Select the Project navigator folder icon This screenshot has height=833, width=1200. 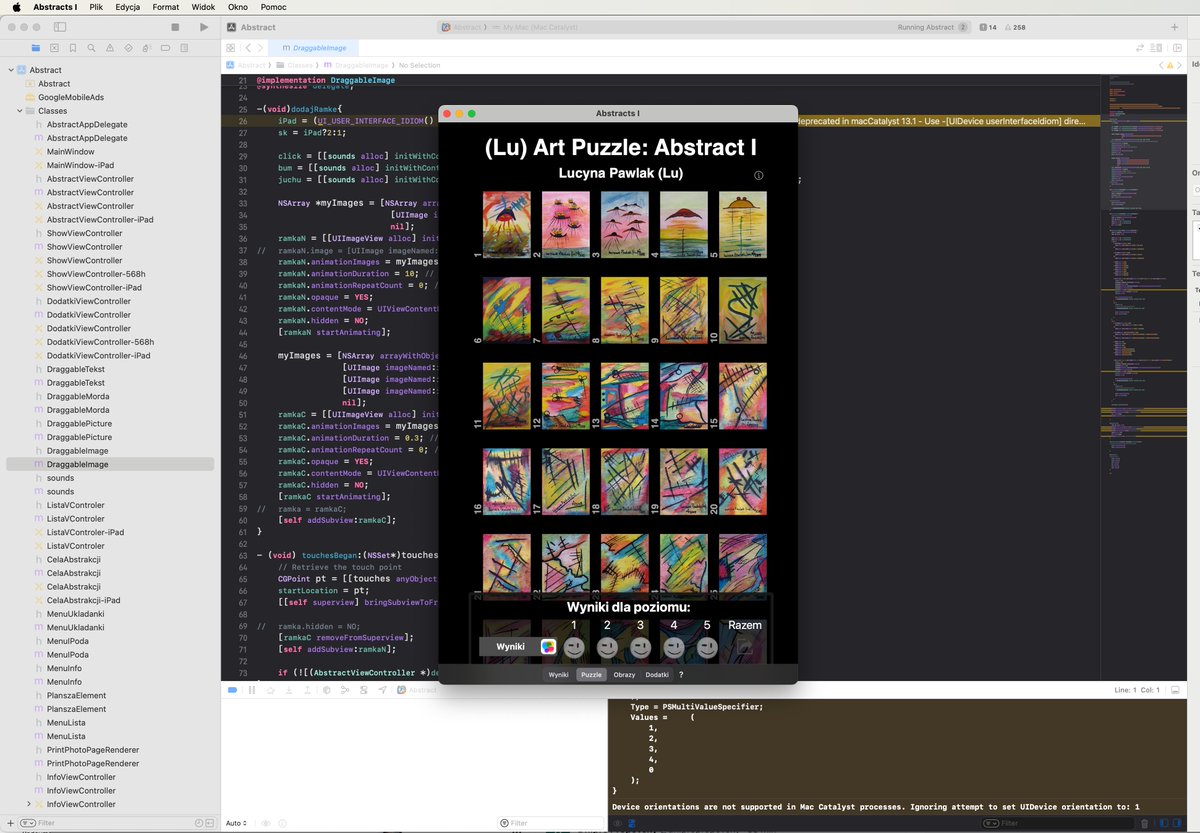pos(36,47)
